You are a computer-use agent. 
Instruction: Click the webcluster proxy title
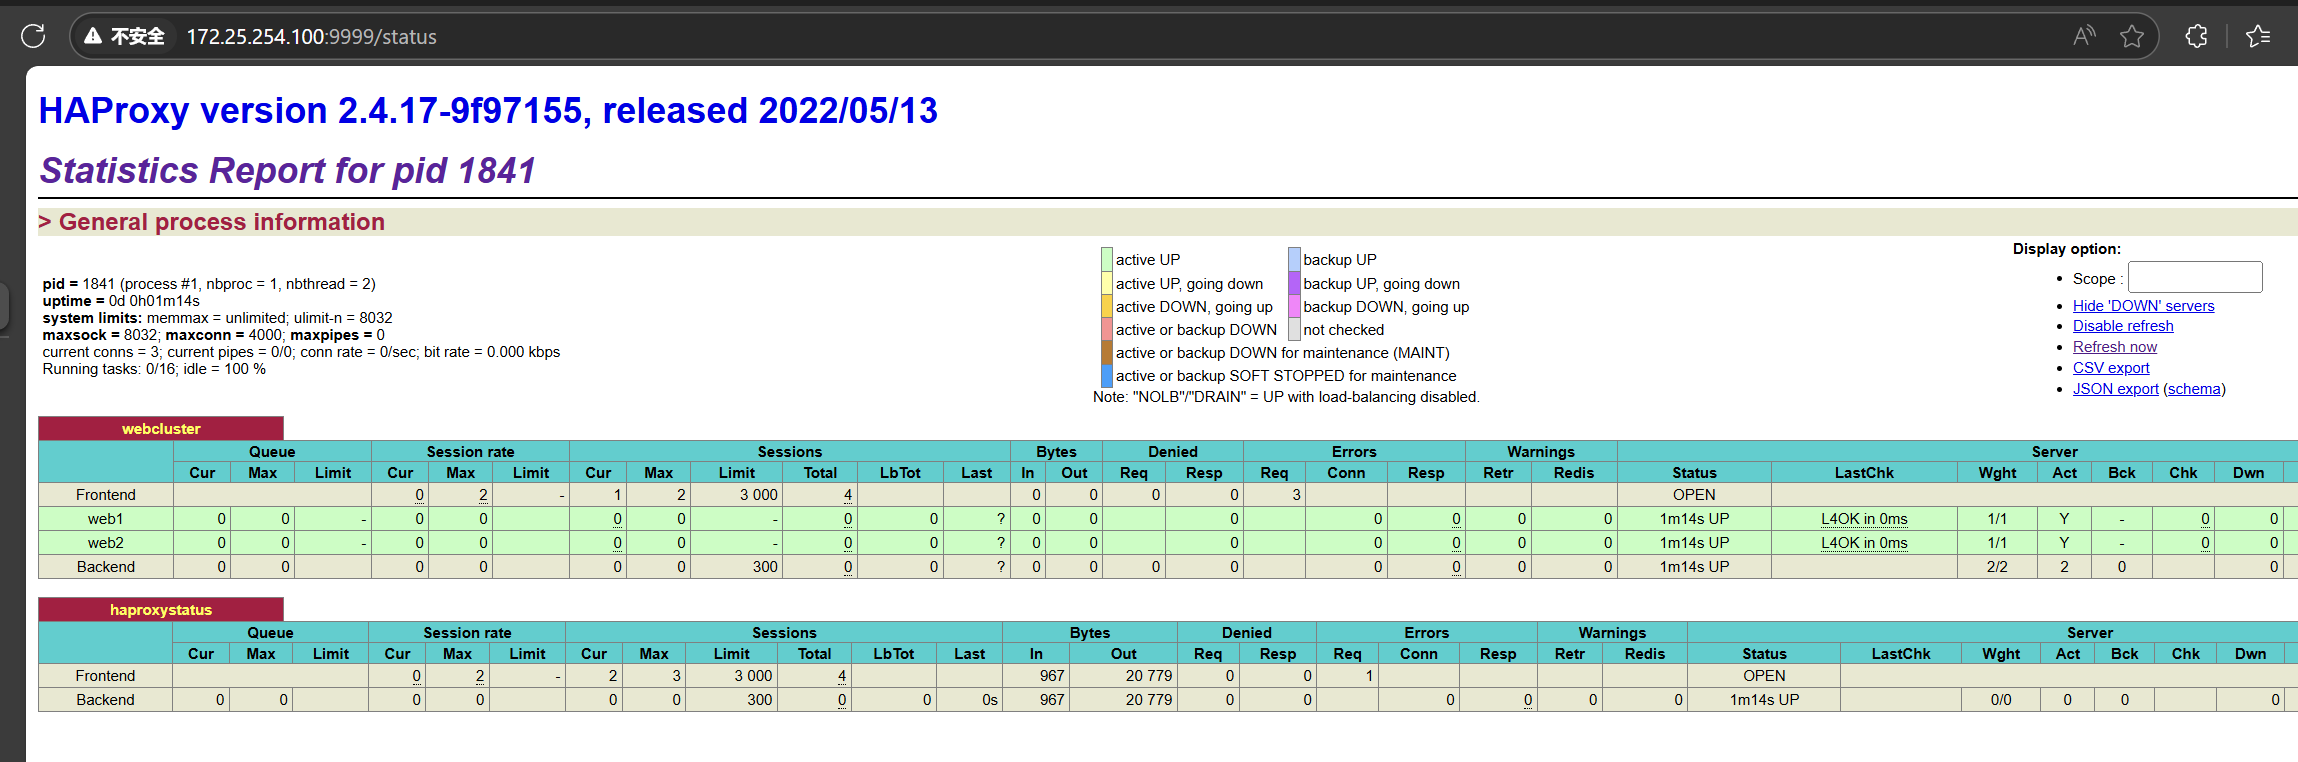pyautogui.click(x=161, y=428)
